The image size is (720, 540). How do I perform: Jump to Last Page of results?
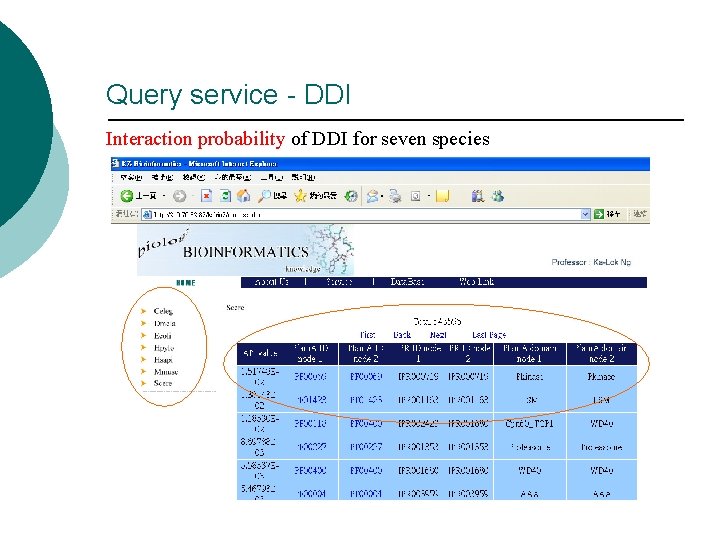pos(489,335)
